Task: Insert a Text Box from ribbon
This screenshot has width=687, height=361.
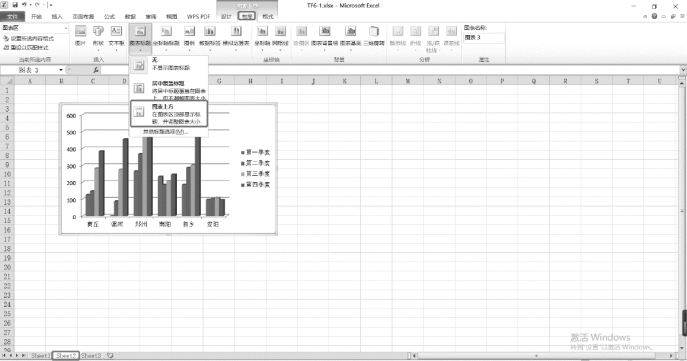Action: click(116, 36)
